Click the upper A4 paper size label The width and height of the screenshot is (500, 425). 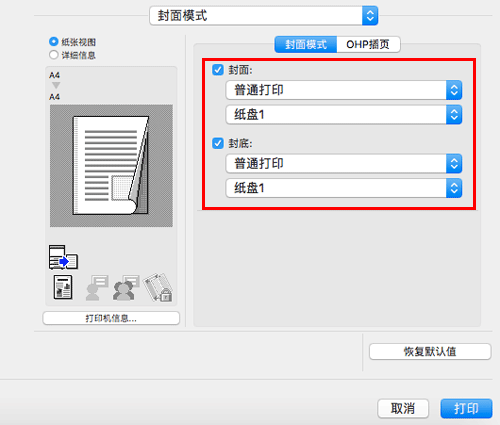54,75
